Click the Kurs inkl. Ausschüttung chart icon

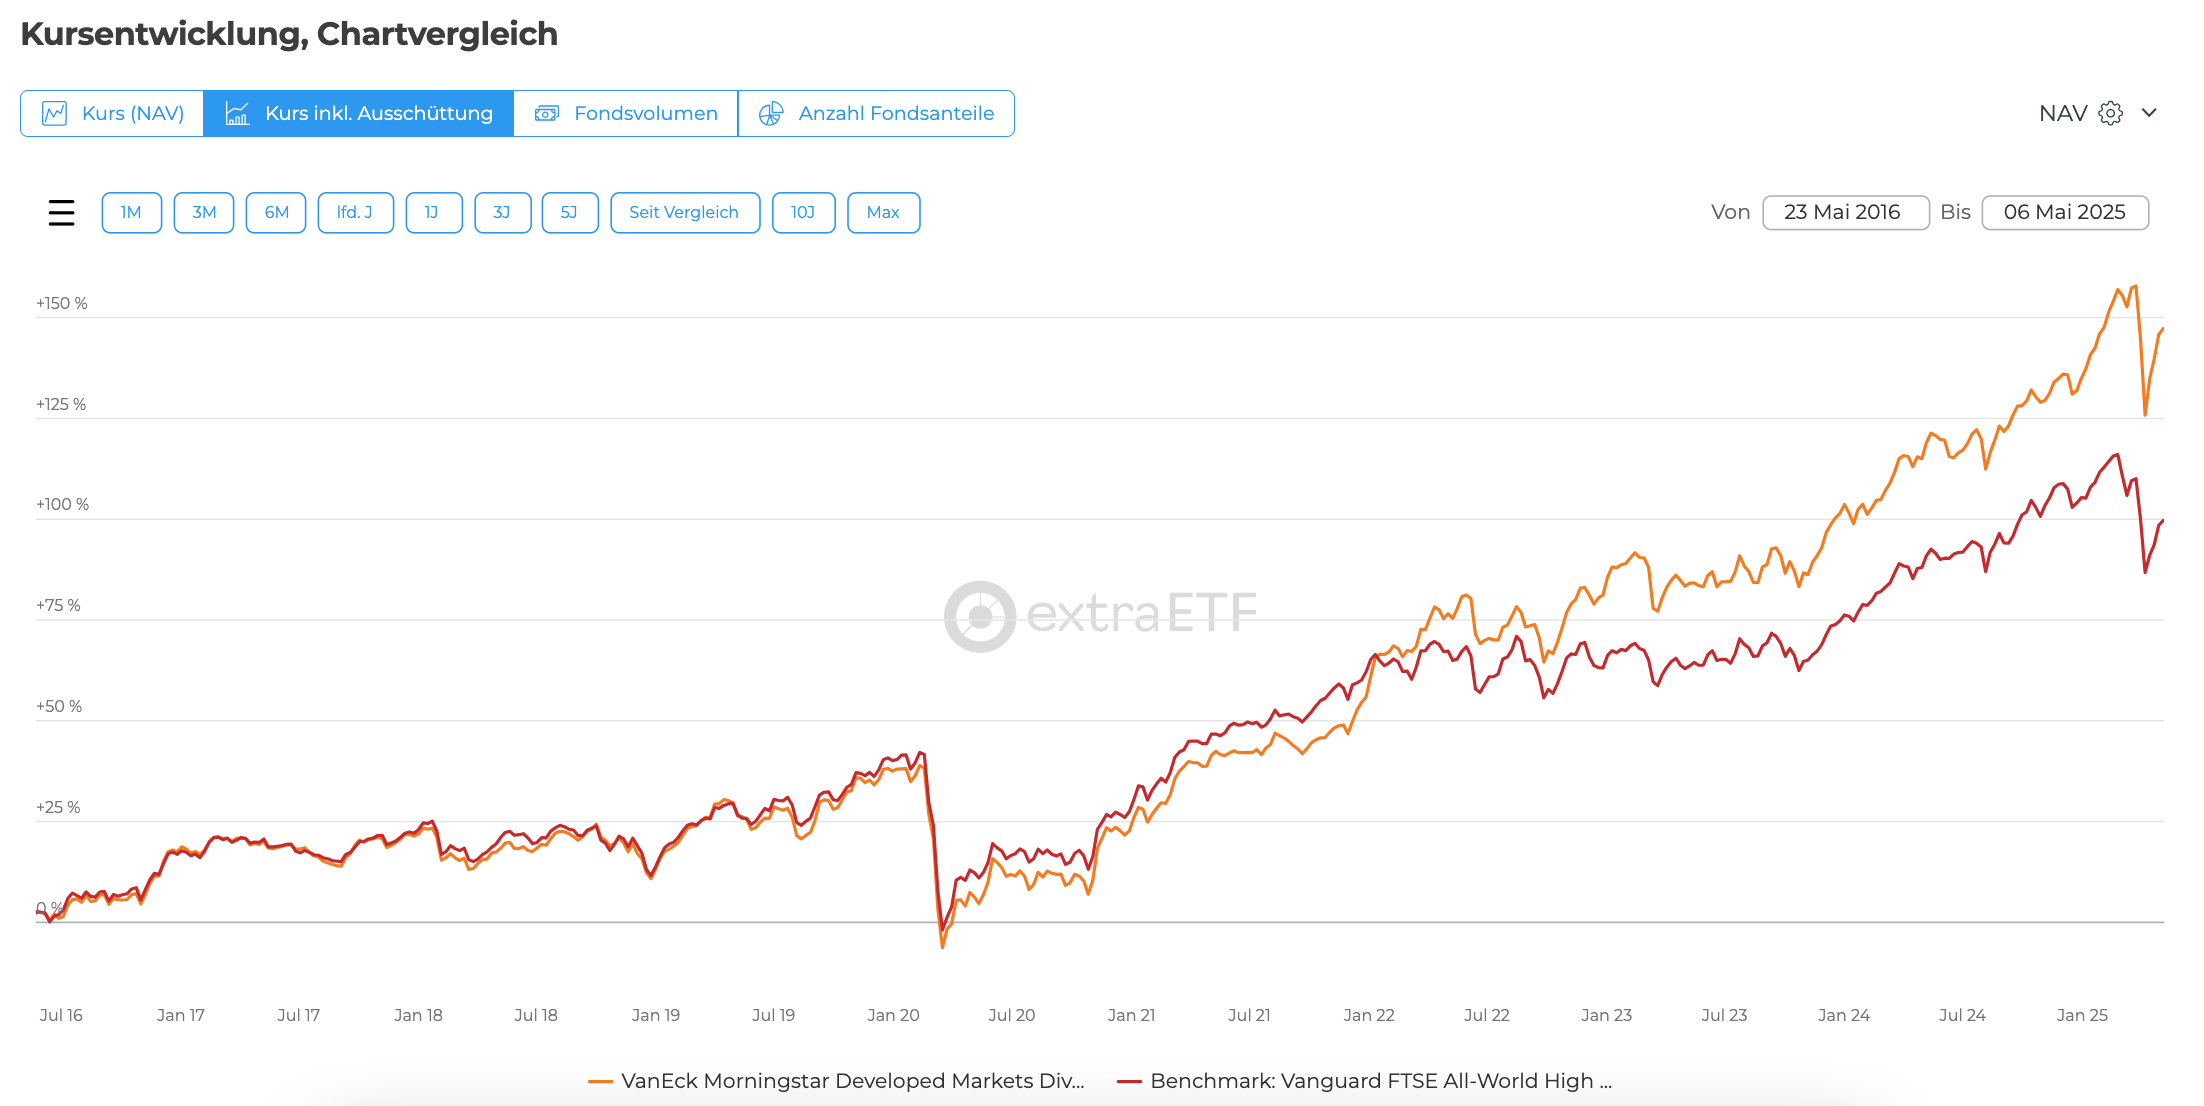[237, 114]
